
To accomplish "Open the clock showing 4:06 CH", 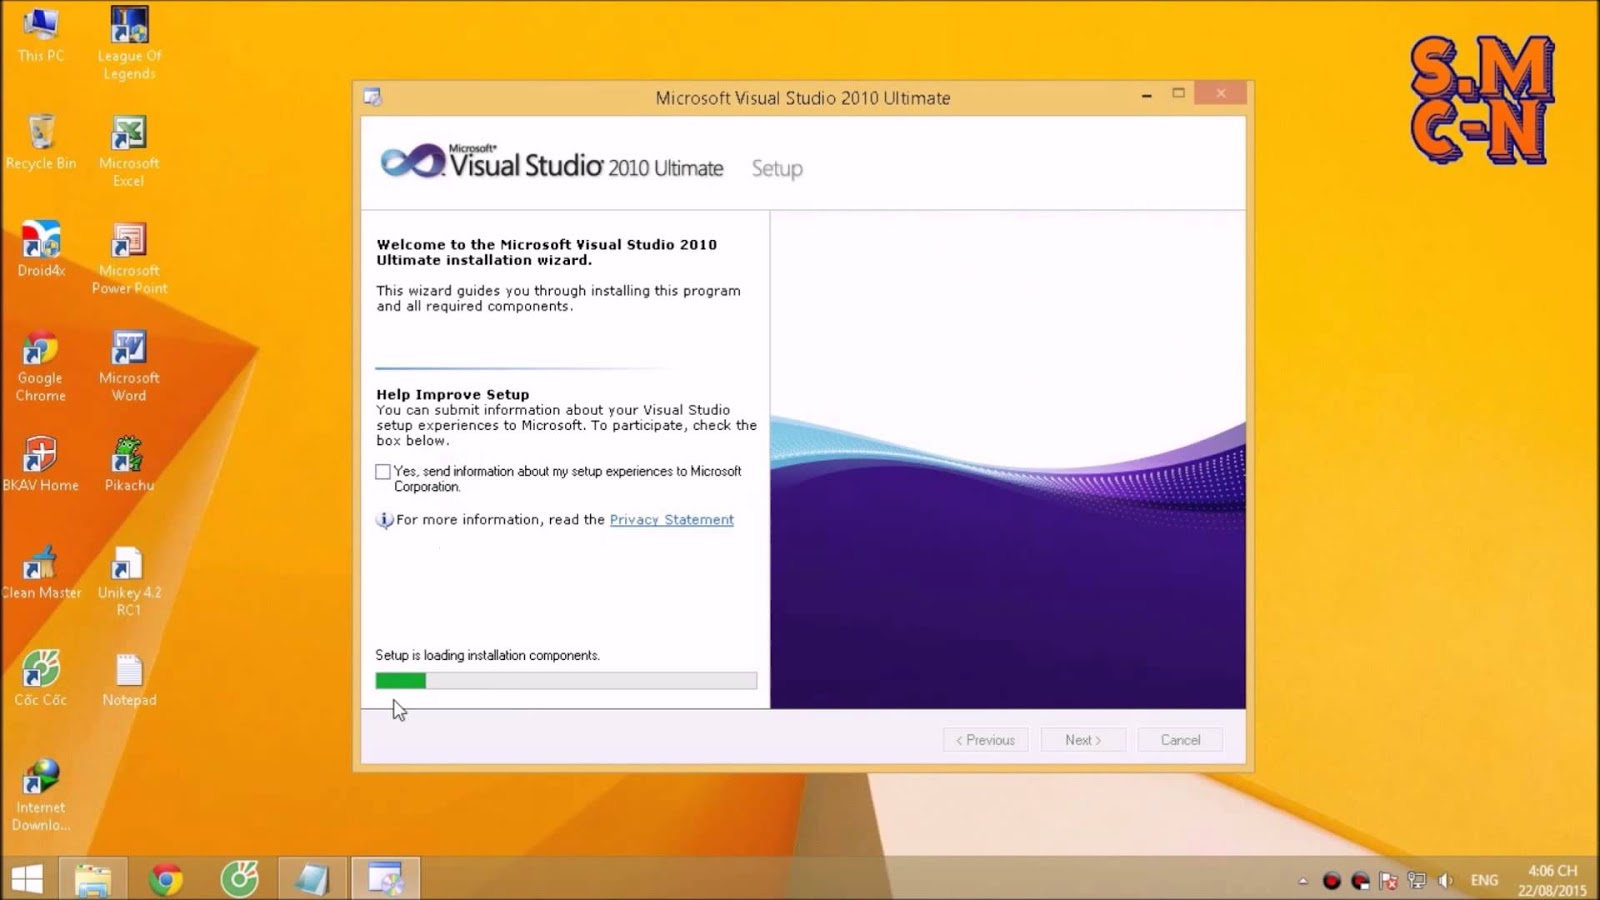I will click(x=1552, y=880).
